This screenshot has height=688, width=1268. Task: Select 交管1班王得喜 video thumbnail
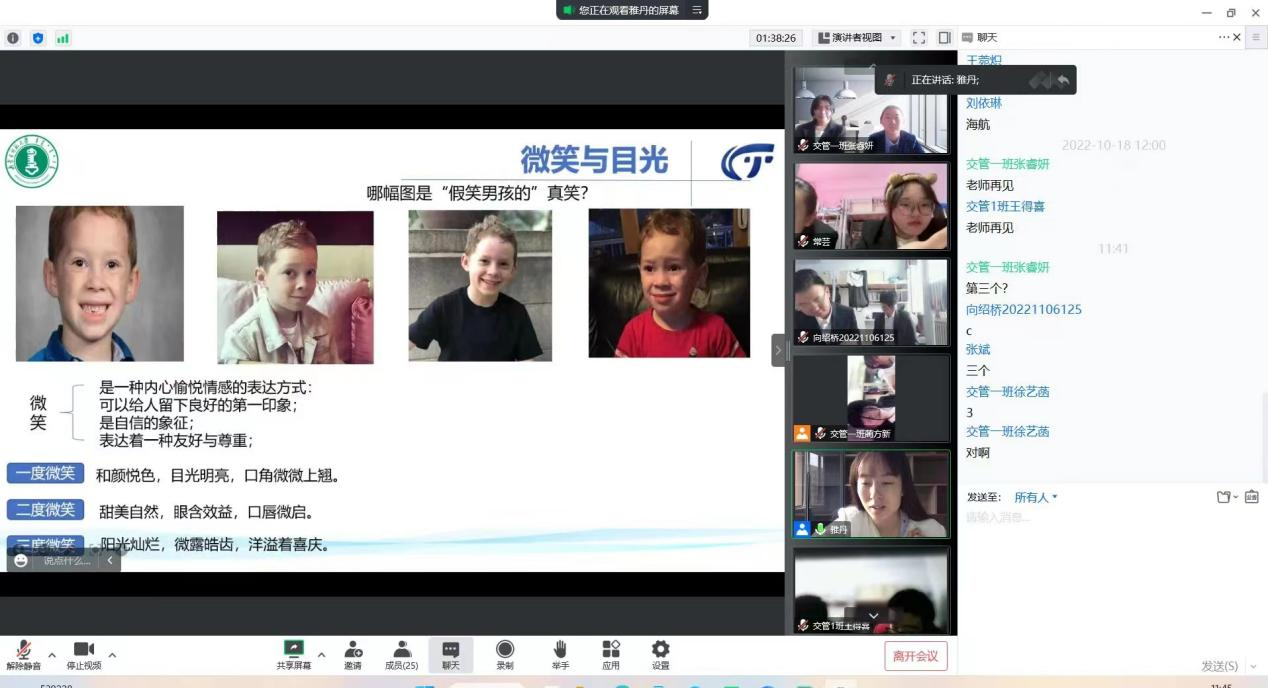point(871,590)
